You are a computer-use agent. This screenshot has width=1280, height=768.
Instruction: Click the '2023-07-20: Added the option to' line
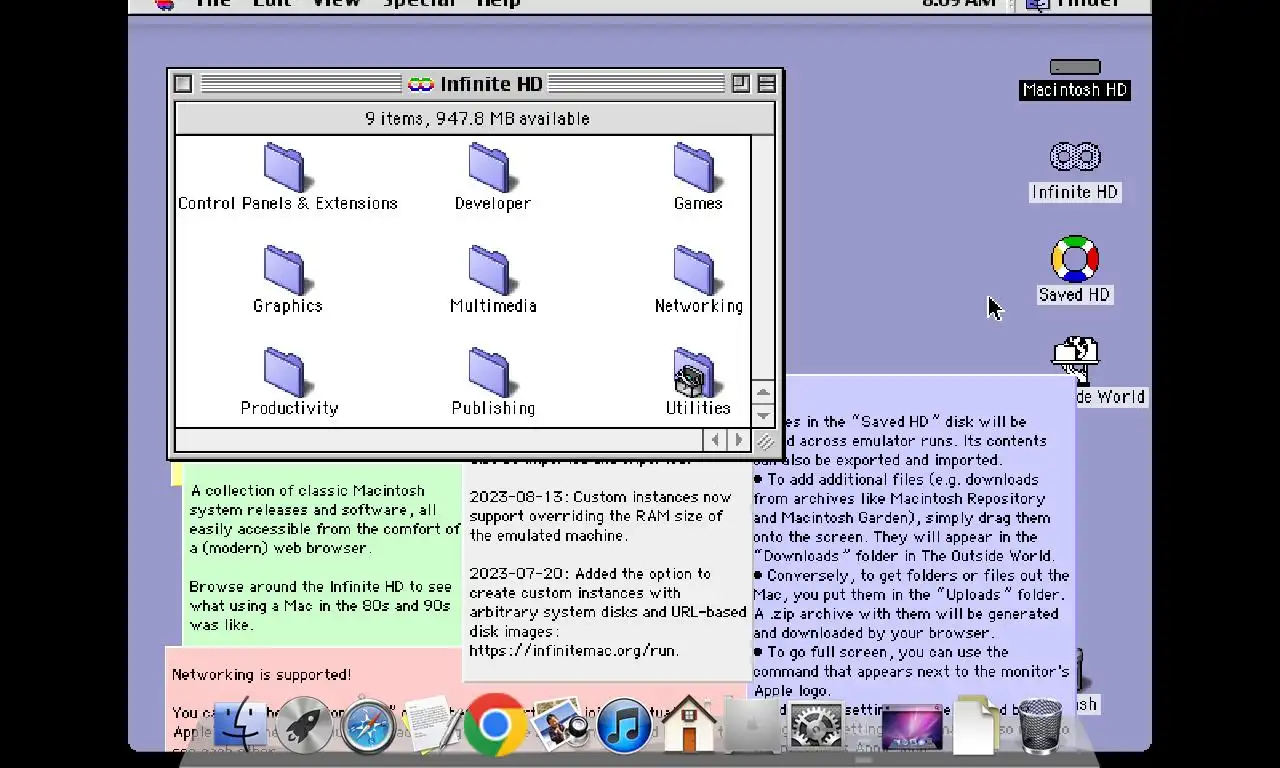[590, 574]
